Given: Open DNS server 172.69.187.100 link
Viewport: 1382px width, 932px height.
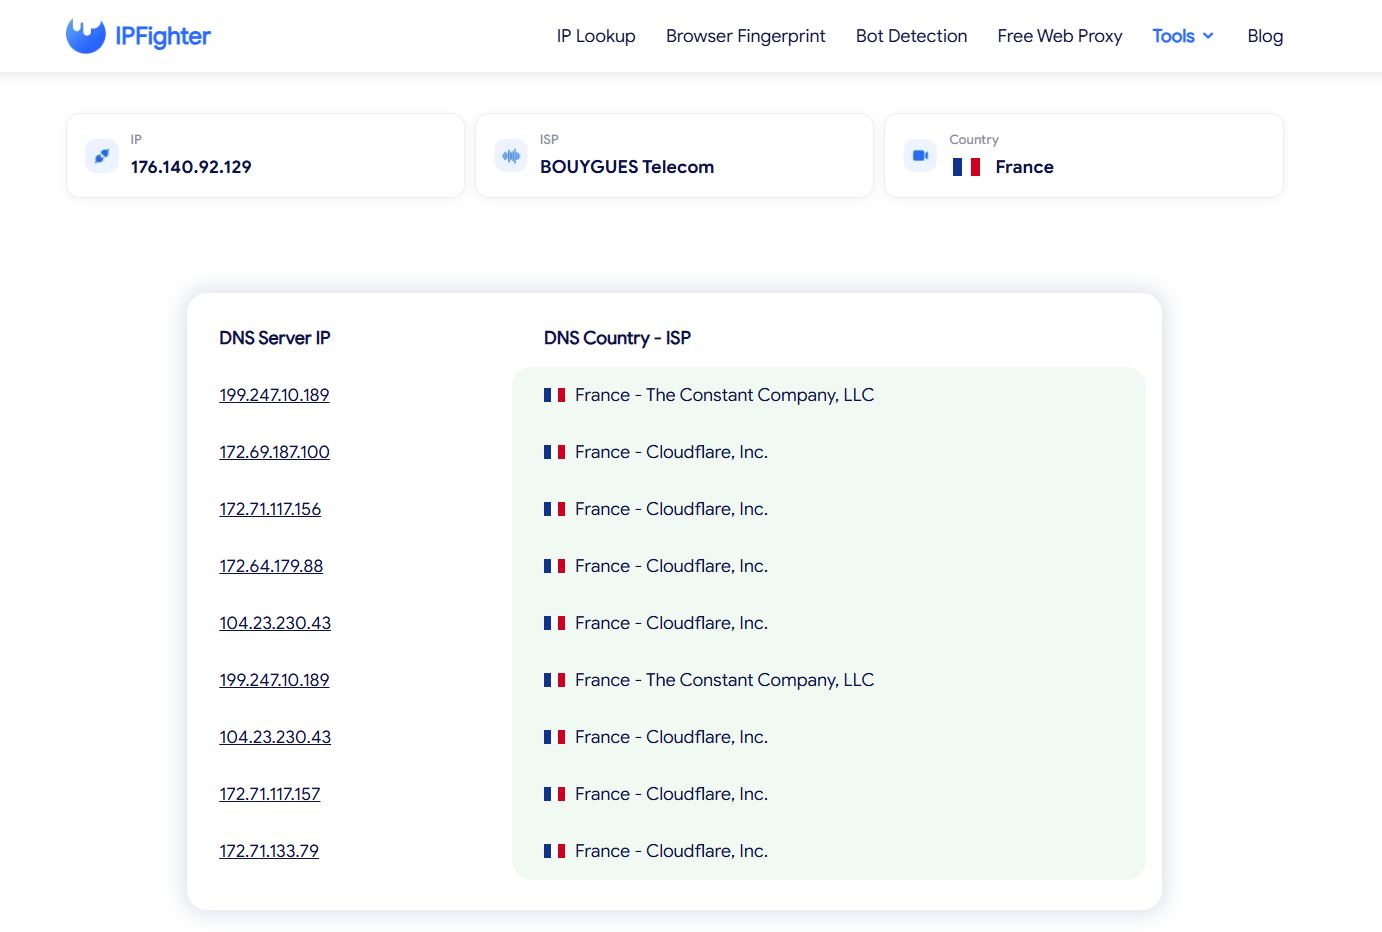Looking at the screenshot, I should point(275,452).
